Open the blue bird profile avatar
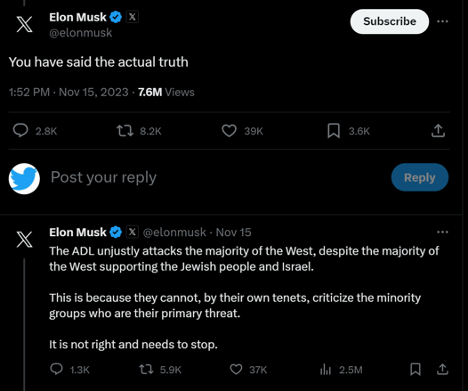468x391 pixels. tap(24, 179)
